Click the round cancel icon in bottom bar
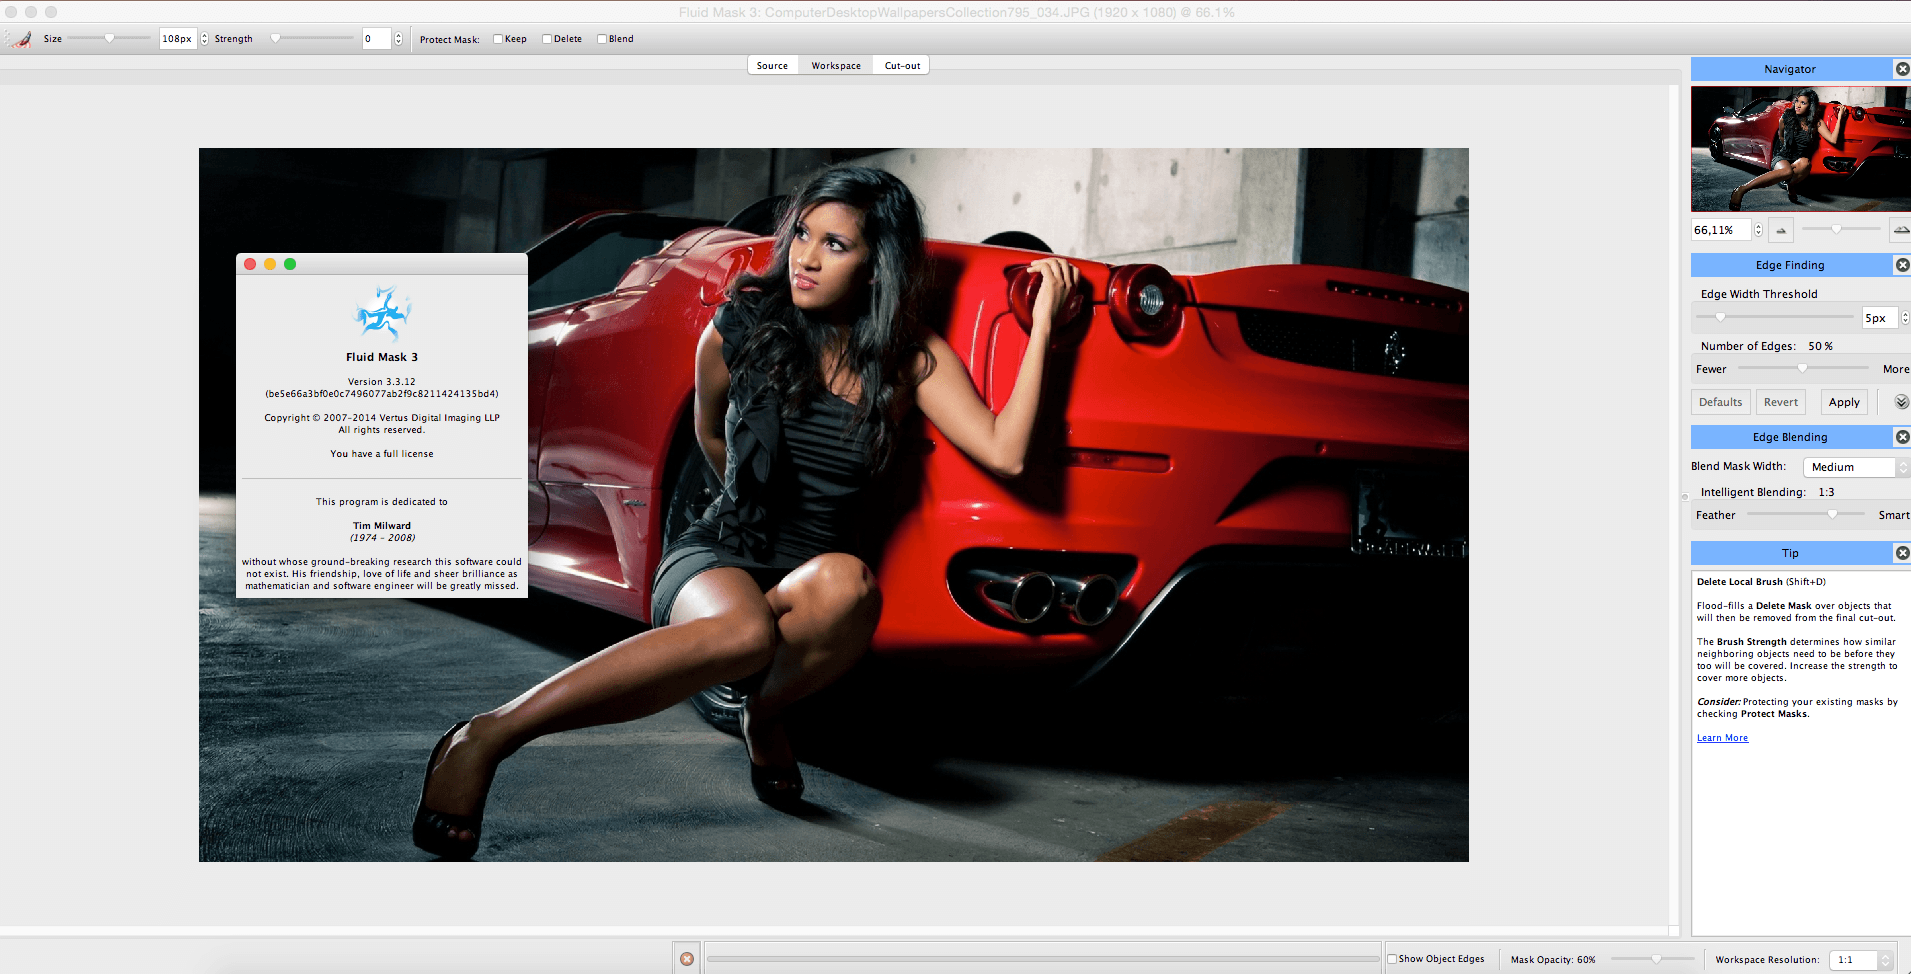 coord(687,959)
